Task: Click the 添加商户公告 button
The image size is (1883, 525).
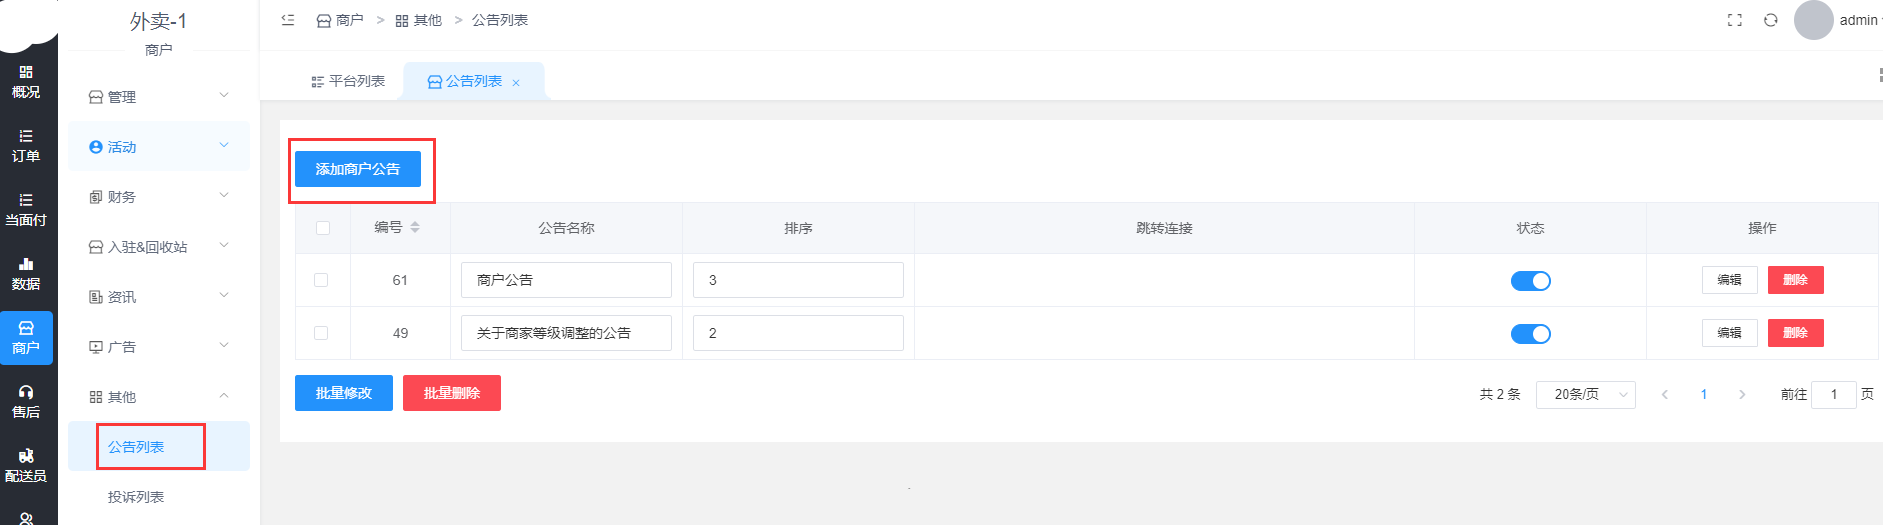Action: (x=358, y=169)
